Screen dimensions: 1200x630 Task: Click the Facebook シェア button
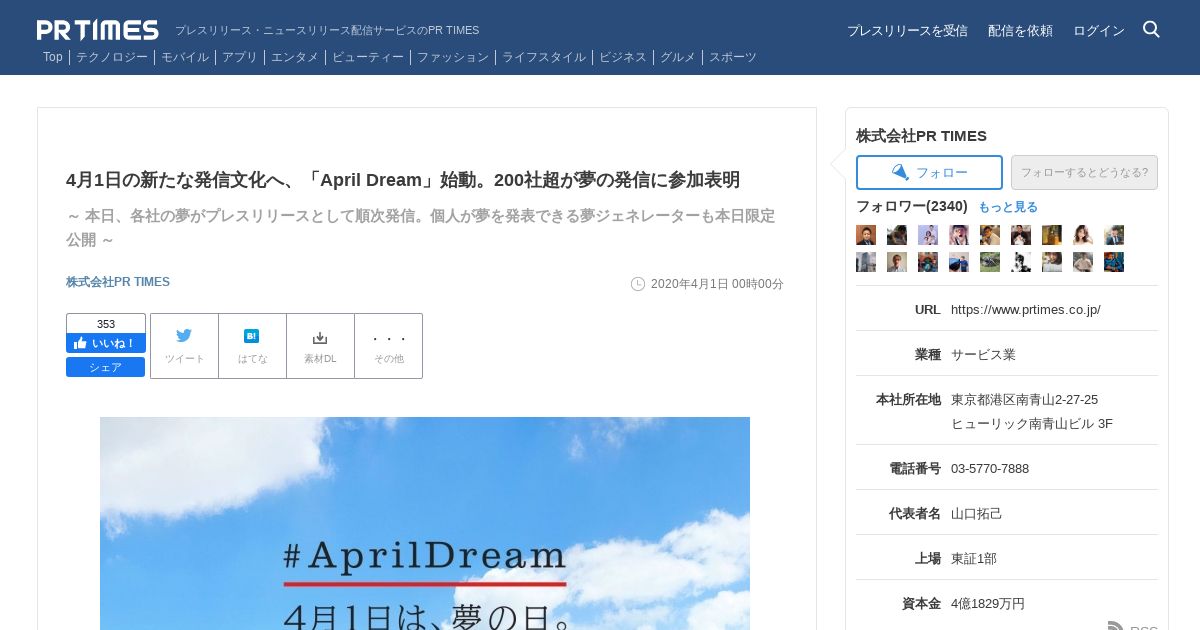106,367
